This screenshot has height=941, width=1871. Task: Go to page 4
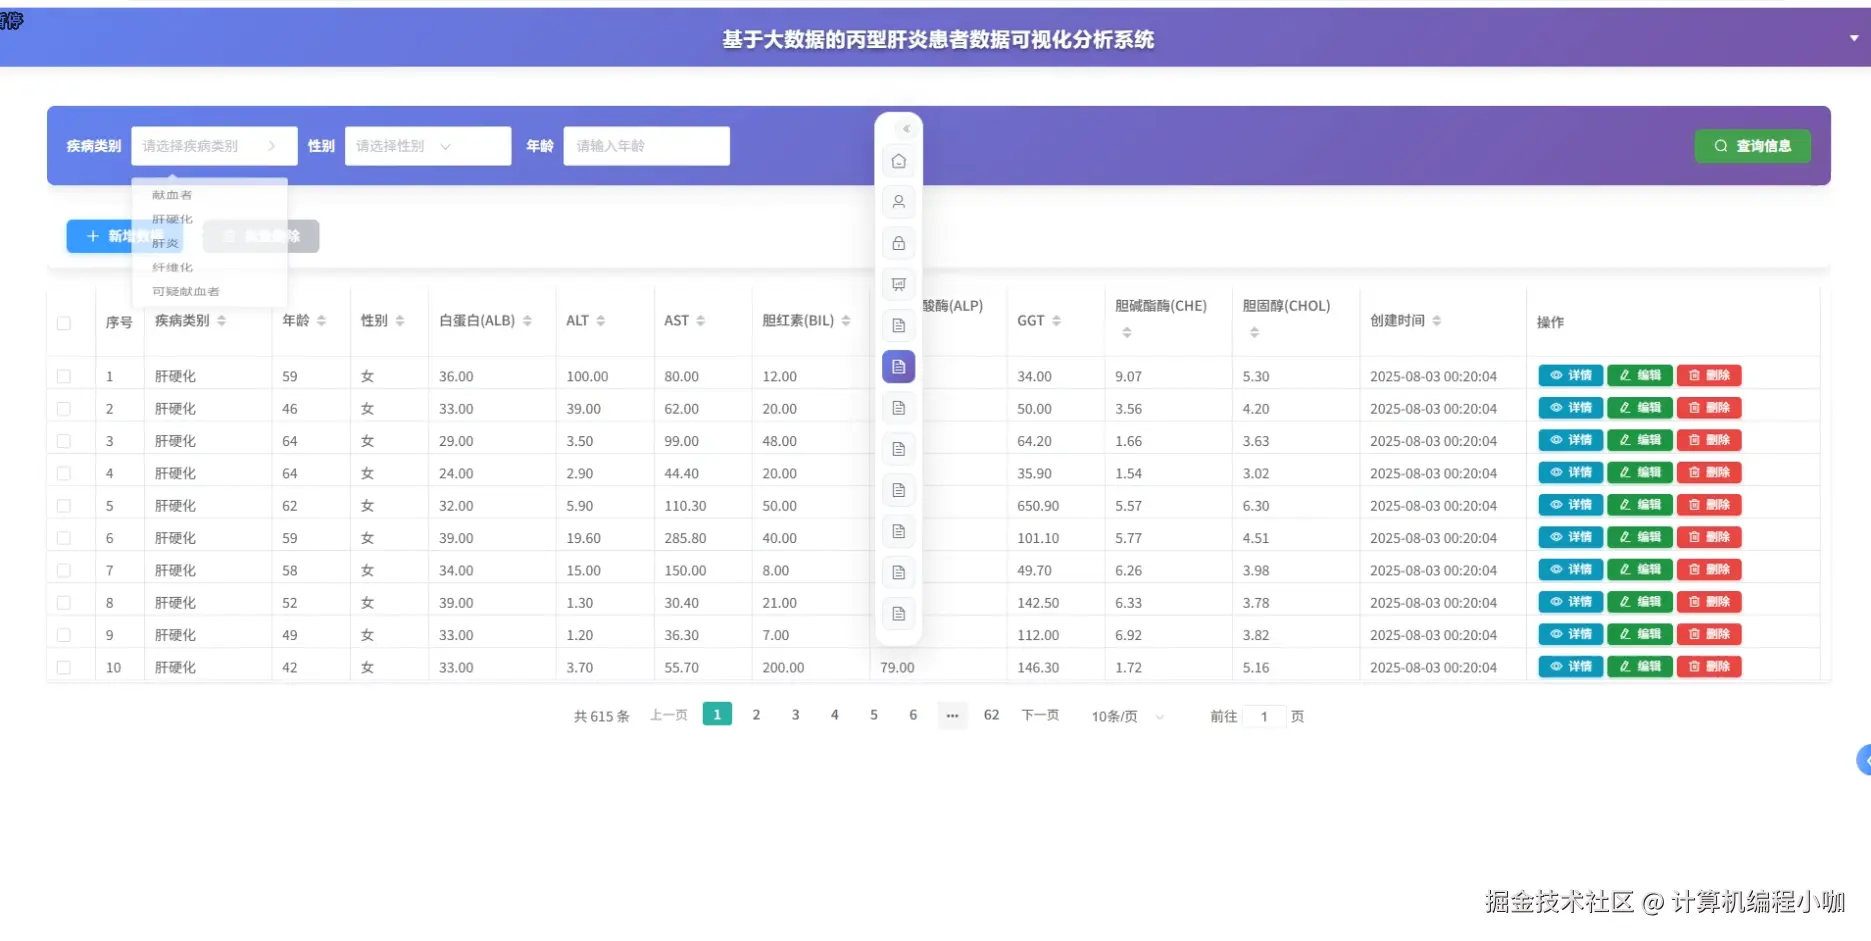point(834,715)
